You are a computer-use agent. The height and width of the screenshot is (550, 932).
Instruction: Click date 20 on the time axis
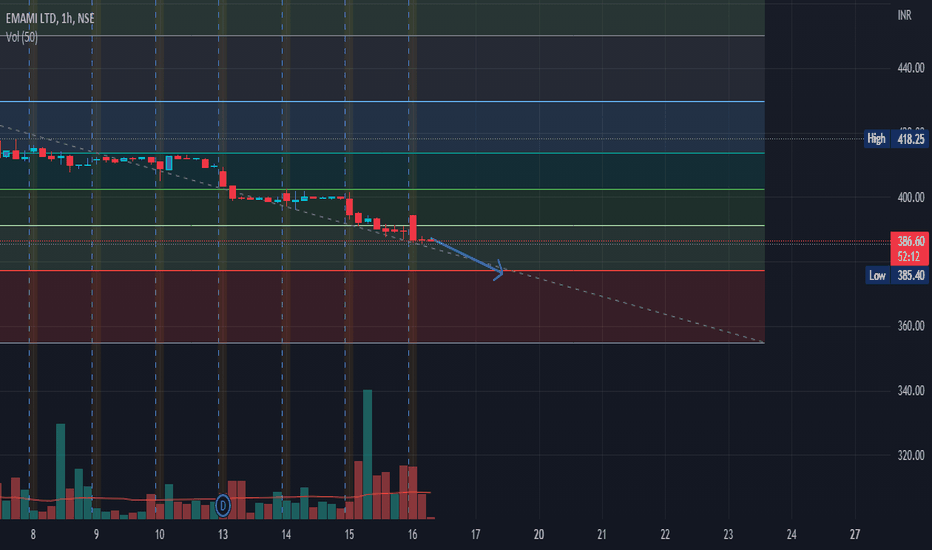tap(539, 535)
